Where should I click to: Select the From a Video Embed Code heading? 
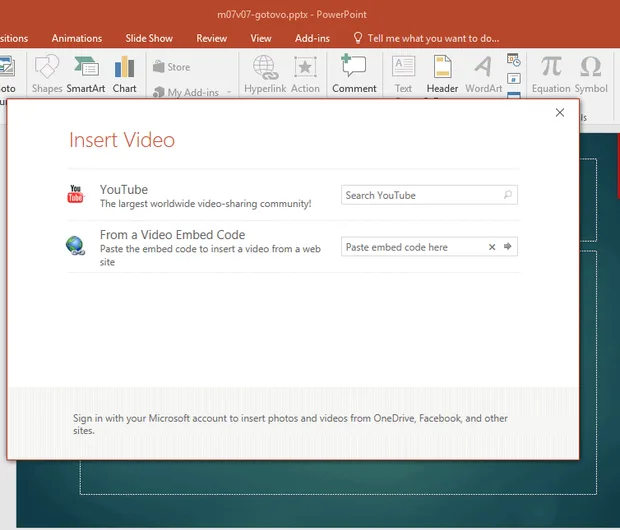tap(172, 235)
